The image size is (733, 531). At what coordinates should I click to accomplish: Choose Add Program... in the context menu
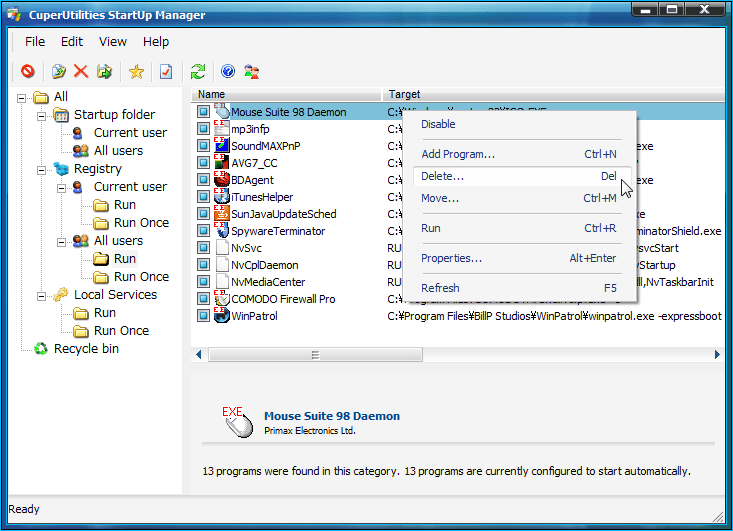click(x=519, y=154)
